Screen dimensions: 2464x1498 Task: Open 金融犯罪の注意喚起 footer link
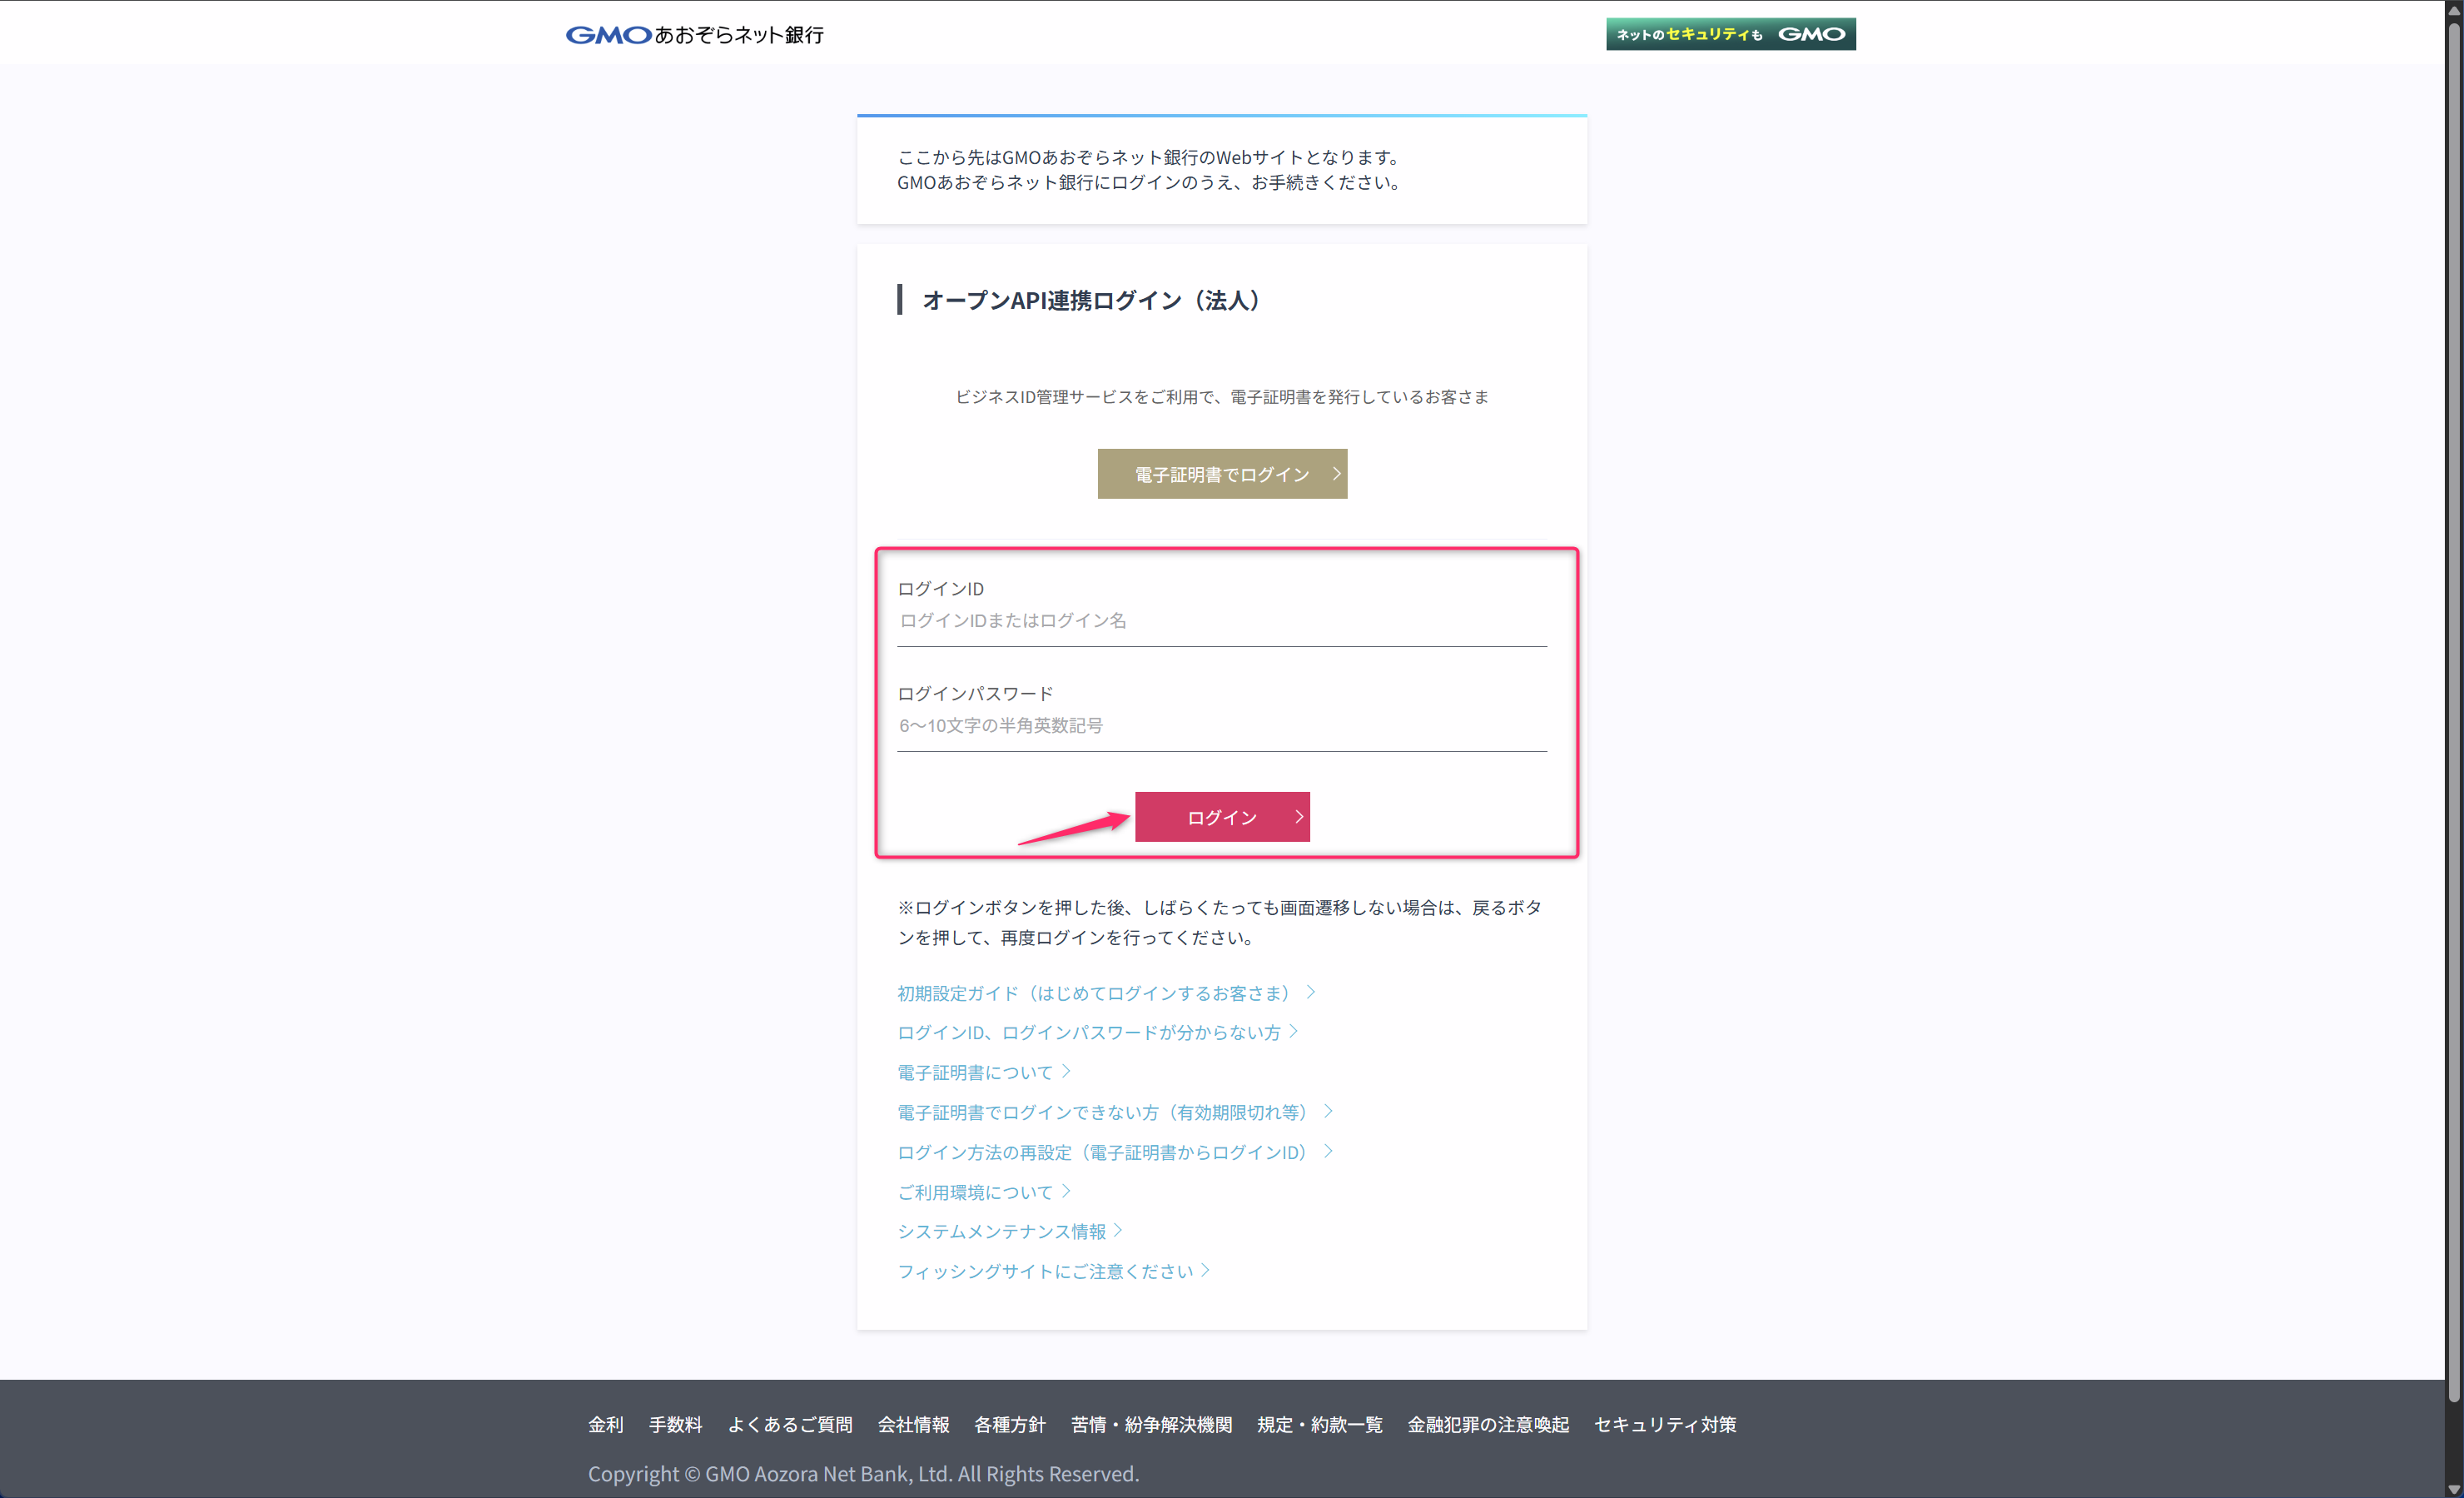coord(1488,1424)
